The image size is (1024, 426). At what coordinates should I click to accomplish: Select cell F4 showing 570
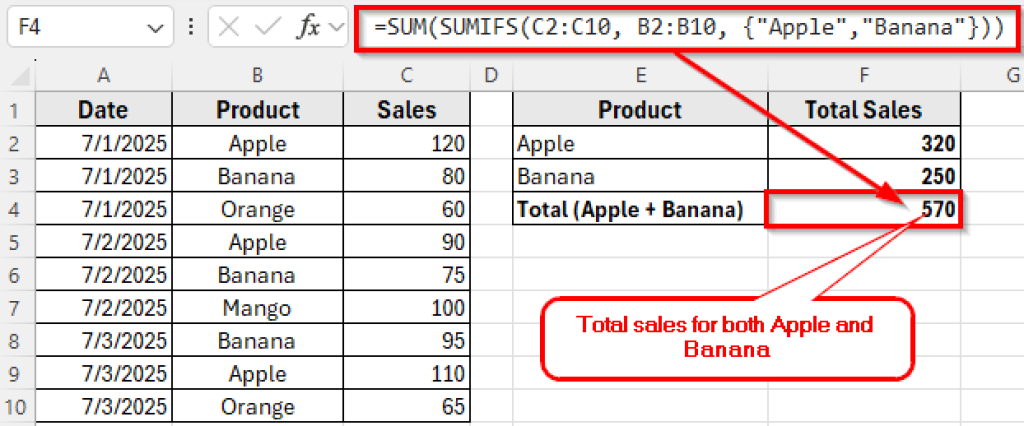tap(864, 210)
